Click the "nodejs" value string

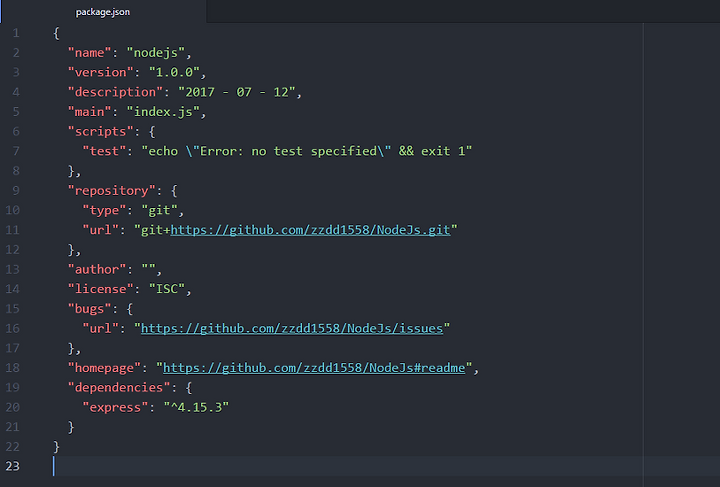point(155,53)
